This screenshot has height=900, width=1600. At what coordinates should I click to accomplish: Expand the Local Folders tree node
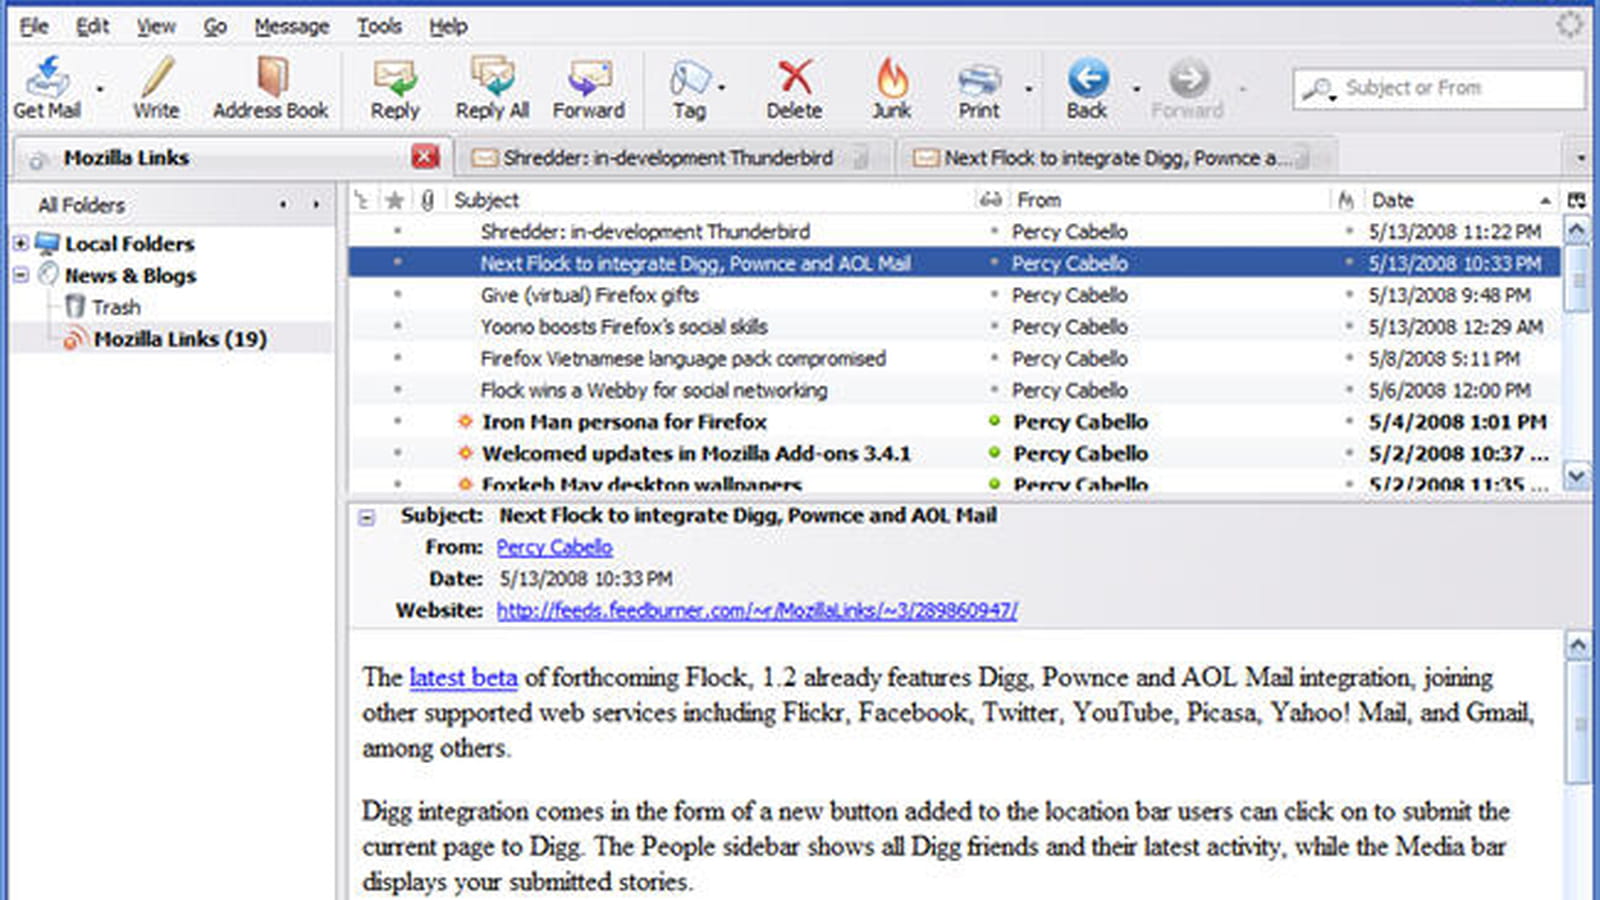[21, 242]
